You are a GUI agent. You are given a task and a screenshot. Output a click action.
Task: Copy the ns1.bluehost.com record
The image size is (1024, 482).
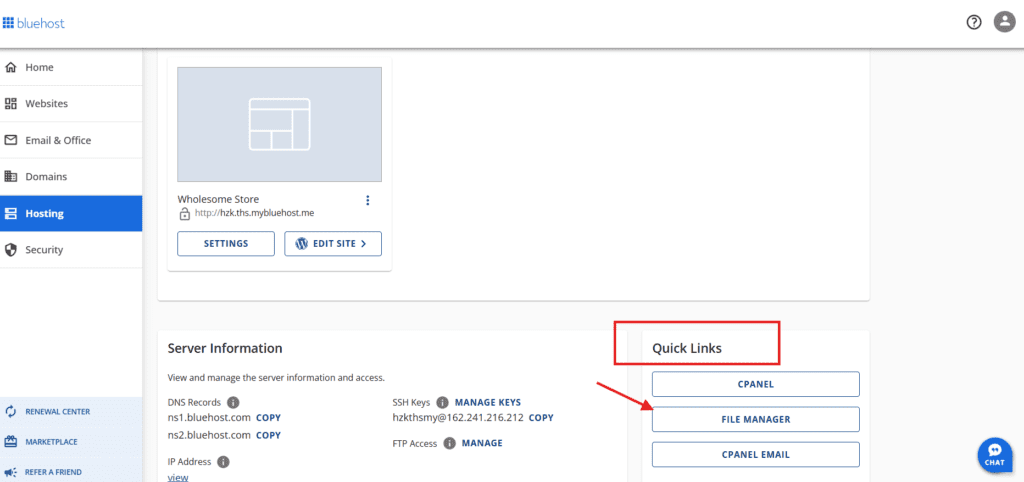click(x=268, y=417)
